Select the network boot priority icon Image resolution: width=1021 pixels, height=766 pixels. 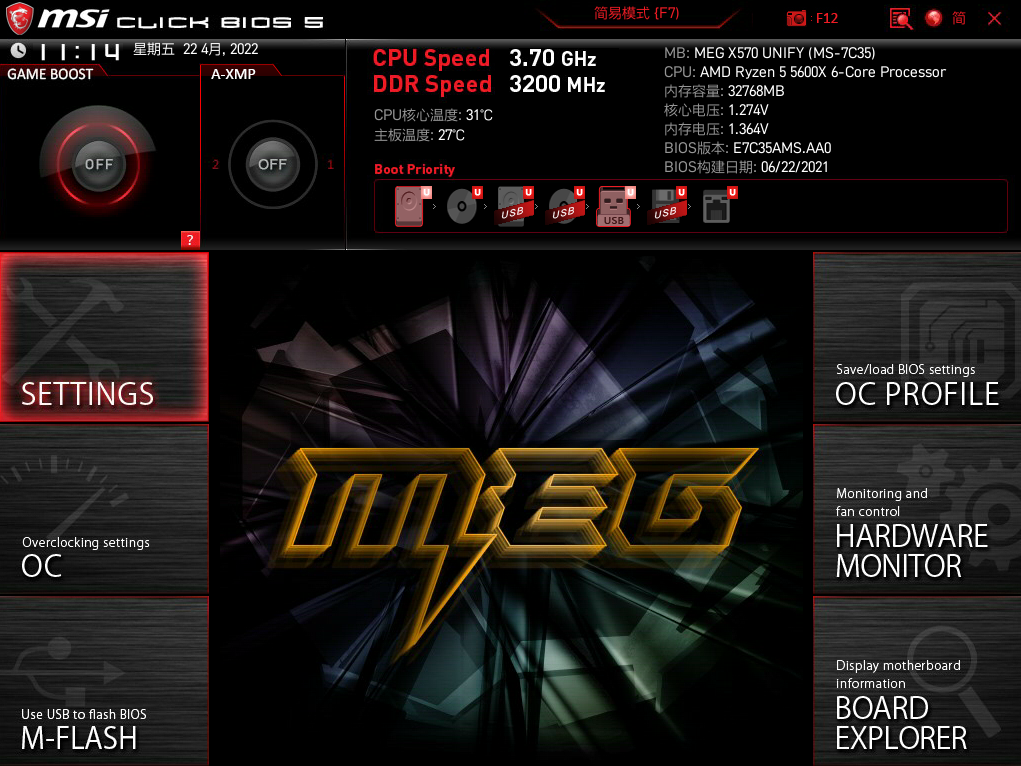(719, 206)
